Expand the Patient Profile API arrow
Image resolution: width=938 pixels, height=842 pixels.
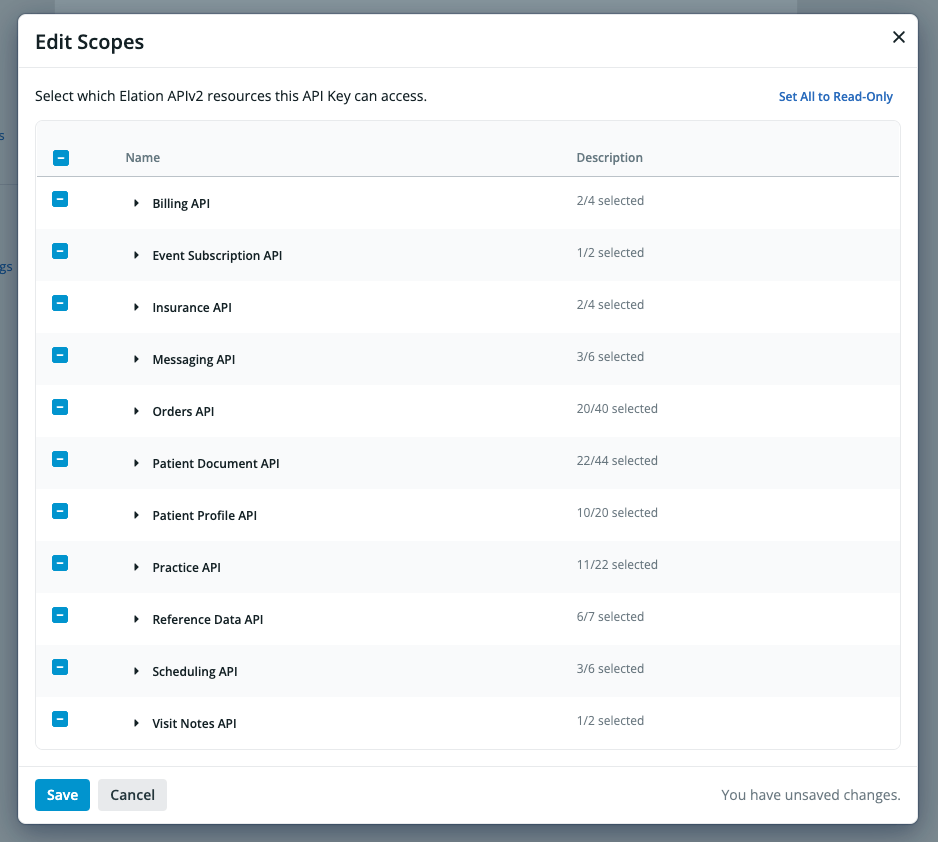click(136, 515)
